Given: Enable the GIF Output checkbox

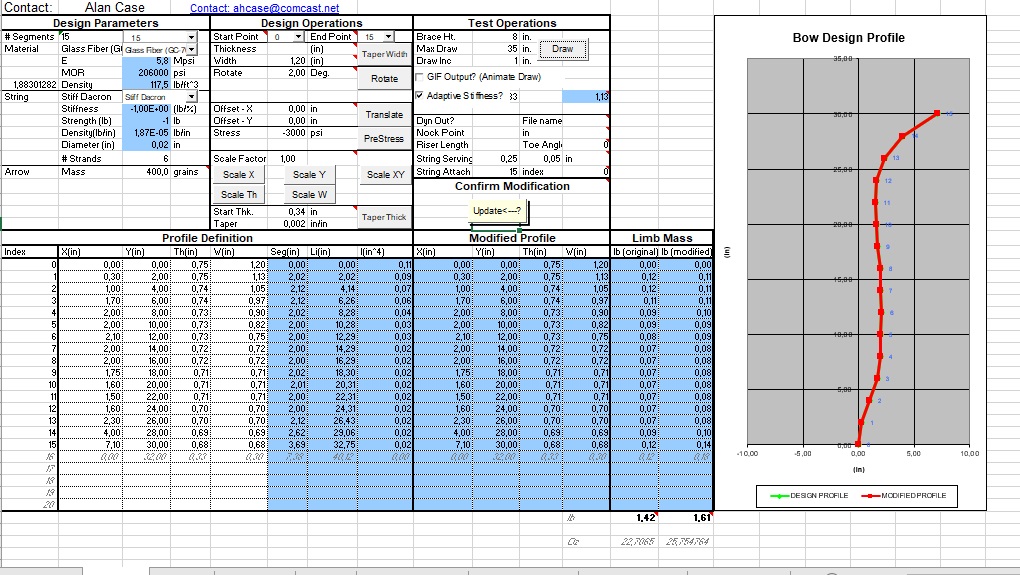Looking at the screenshot, I should coord(419,77).
